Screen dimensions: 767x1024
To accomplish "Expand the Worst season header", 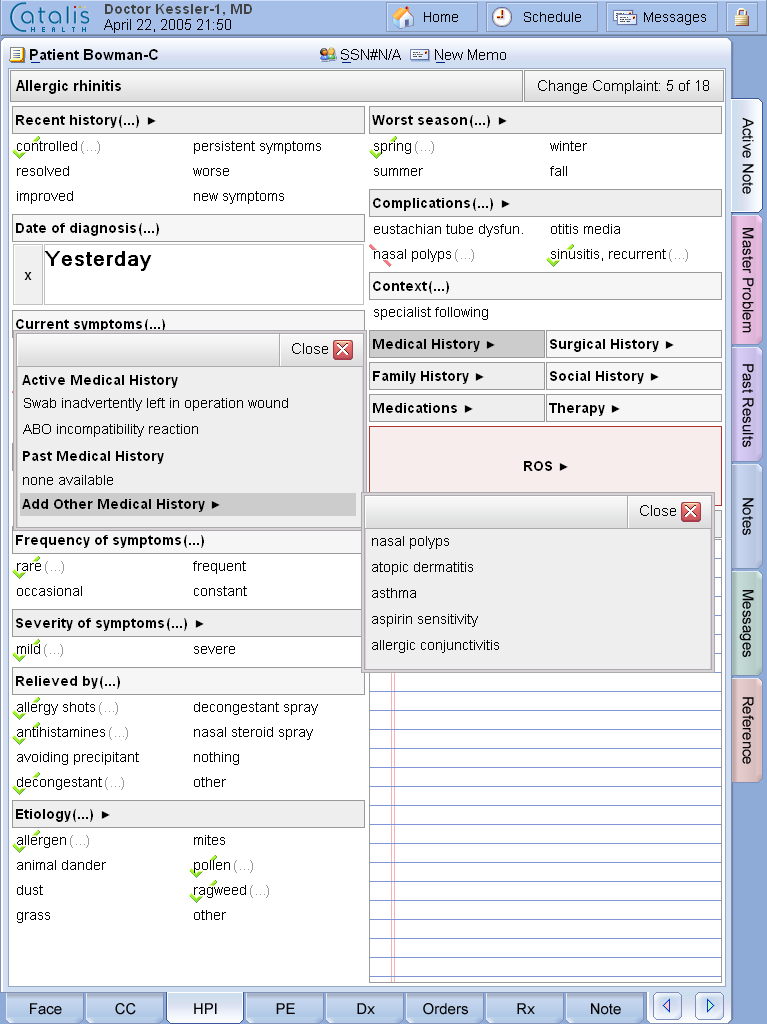I will pyautogui.click(x=546, y=120).
